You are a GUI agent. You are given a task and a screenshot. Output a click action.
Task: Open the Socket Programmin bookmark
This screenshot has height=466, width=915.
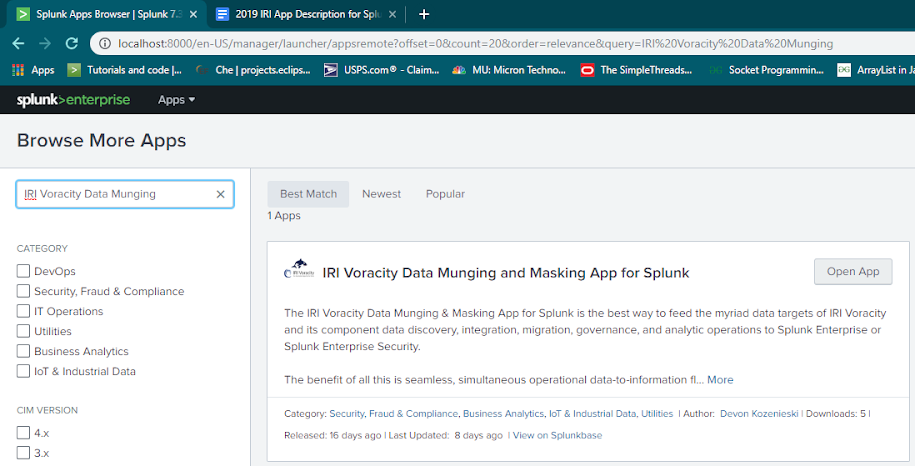[x=766, y=70]
